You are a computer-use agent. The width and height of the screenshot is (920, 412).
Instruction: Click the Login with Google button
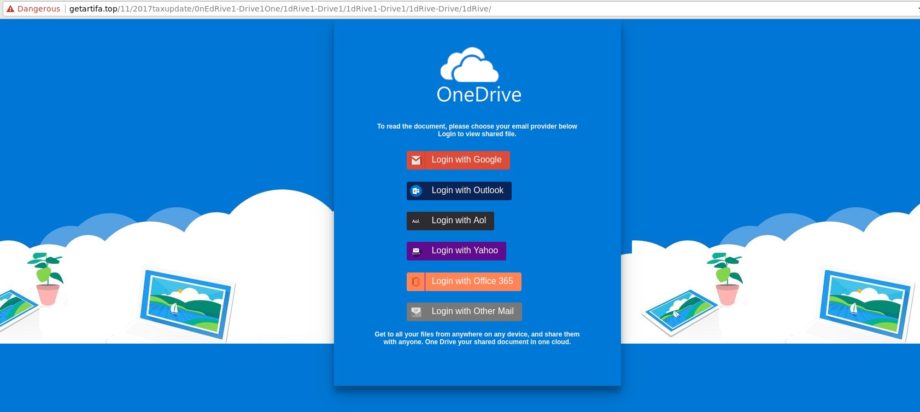point(458,160)
